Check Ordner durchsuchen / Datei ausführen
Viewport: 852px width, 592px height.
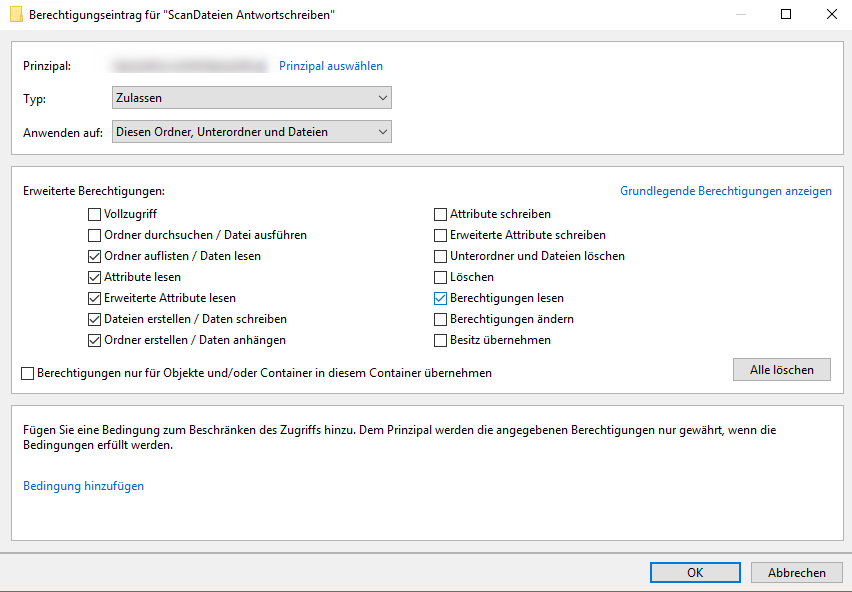pos(95,235)
